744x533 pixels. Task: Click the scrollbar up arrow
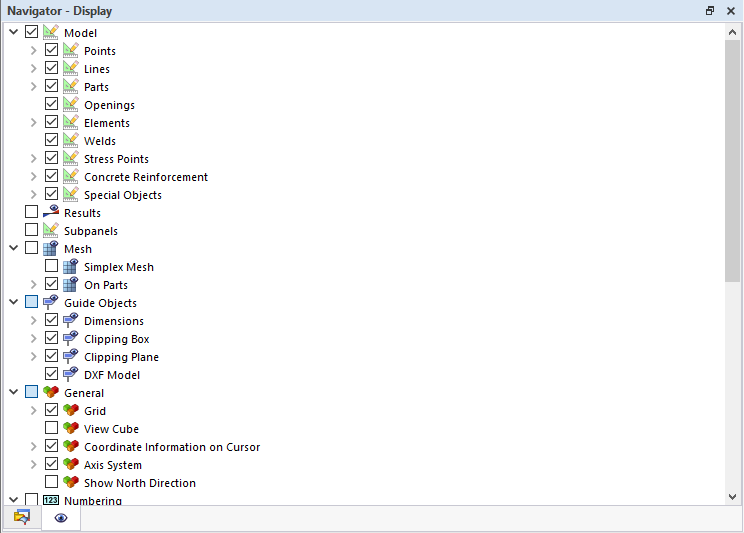pos(732,32)
